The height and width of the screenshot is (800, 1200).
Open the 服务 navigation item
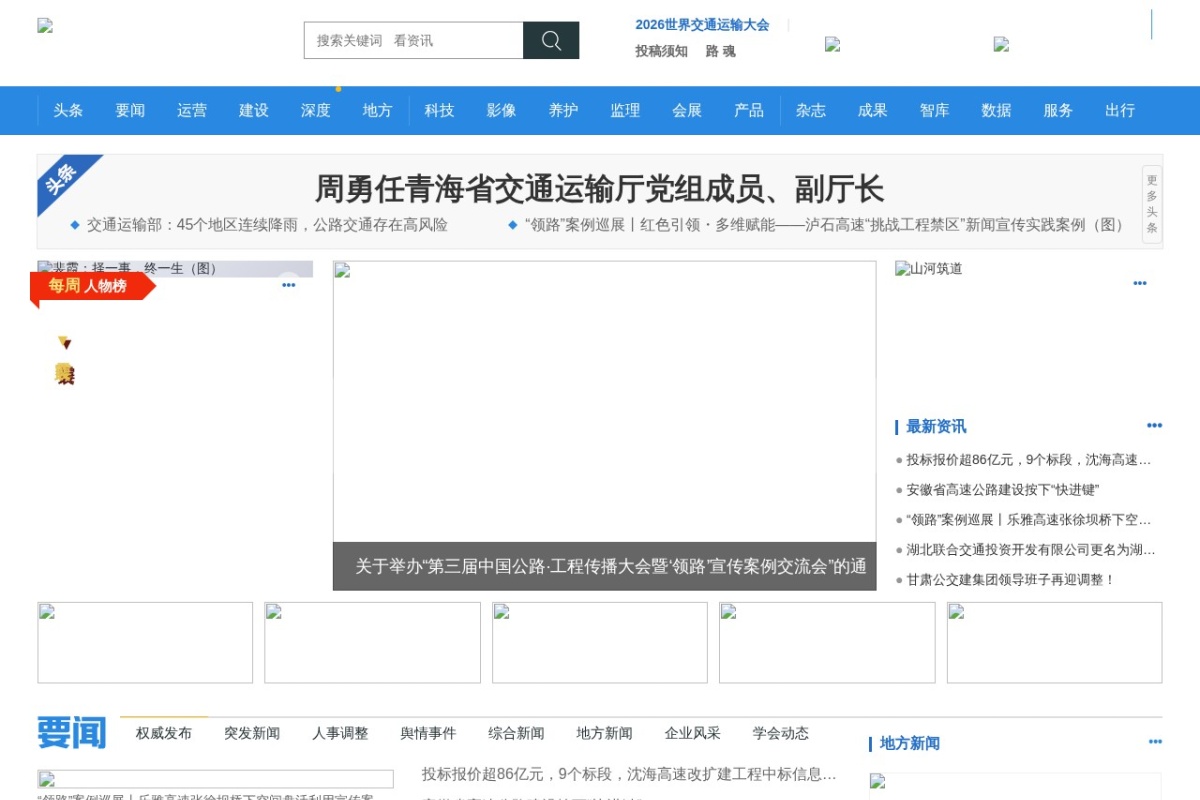click(x=1058, y=110)
